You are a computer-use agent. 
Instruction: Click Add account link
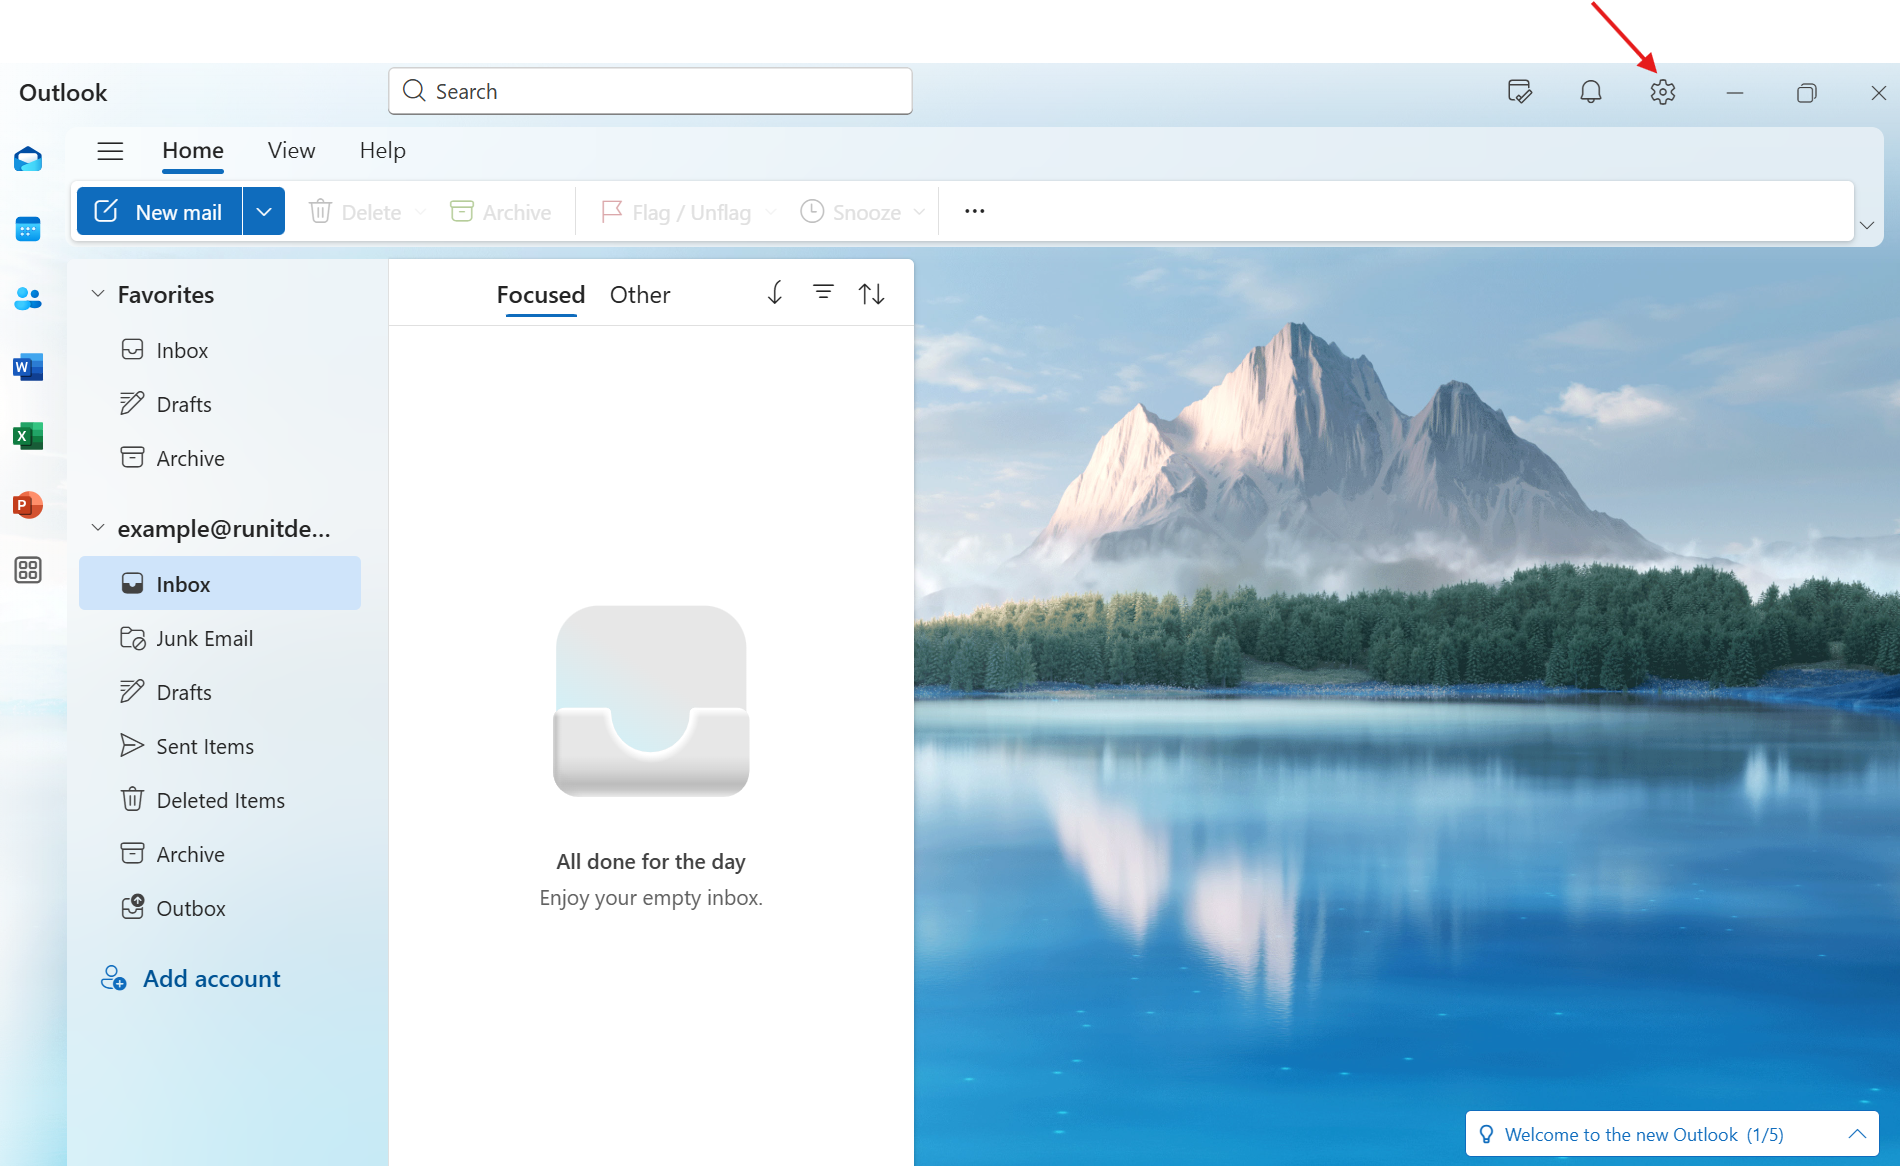pos(211,979)
